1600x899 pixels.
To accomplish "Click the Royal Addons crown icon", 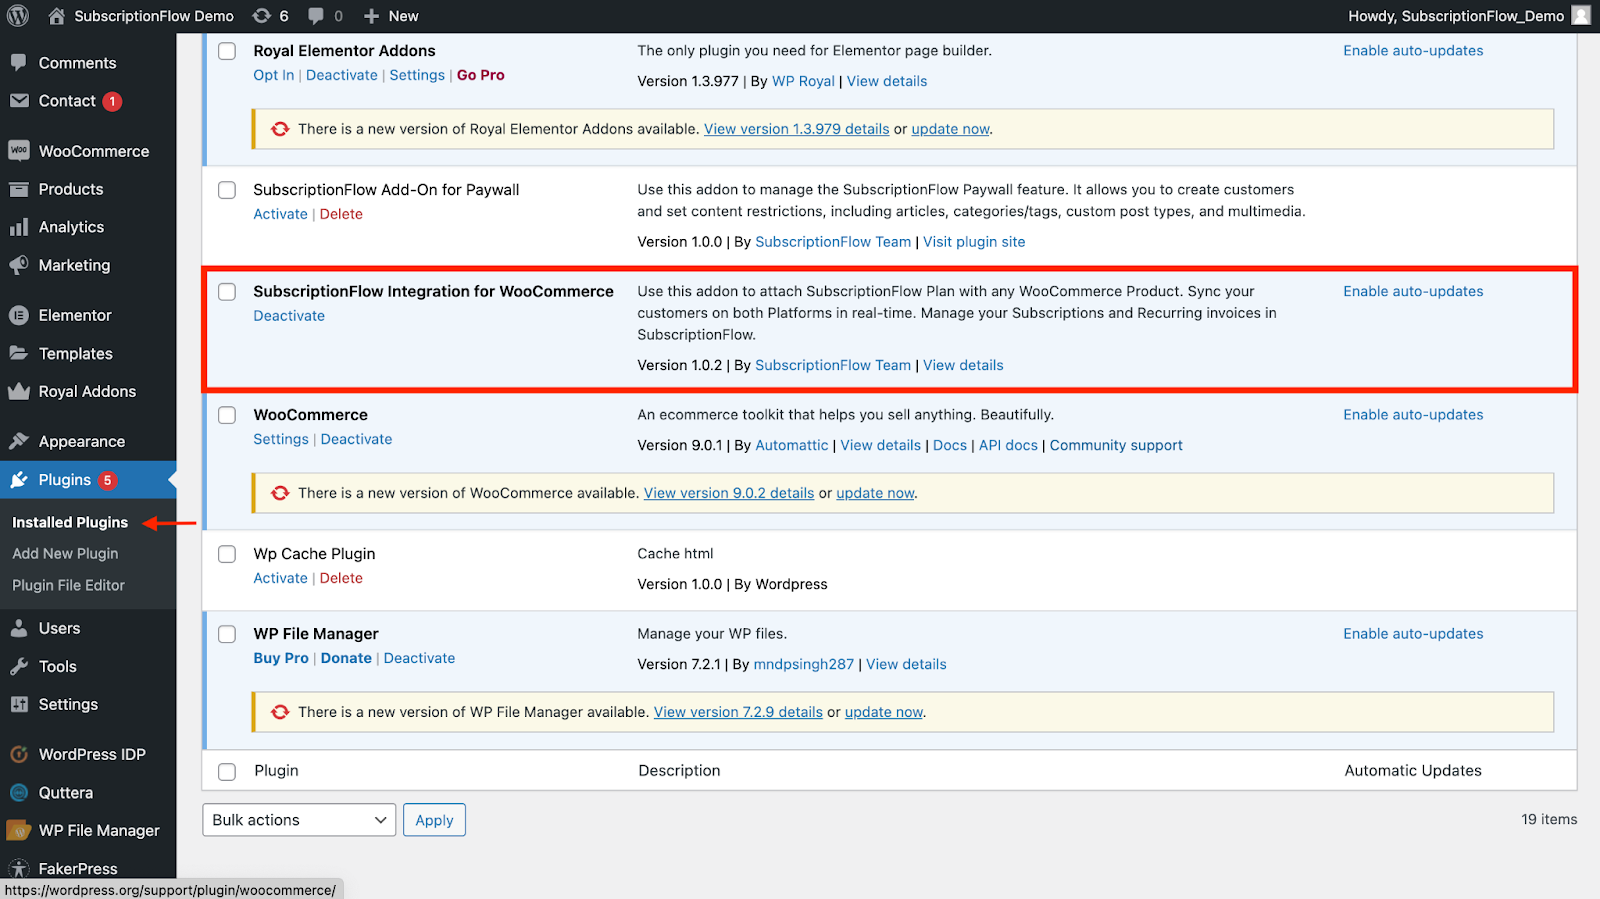I will (x=19, y=391).
